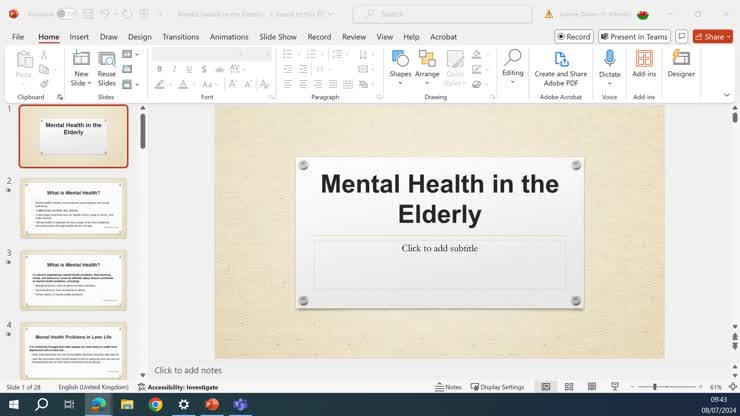The image size is (740, 416).
Task: Toggle bold formatting
Action: 159,69
